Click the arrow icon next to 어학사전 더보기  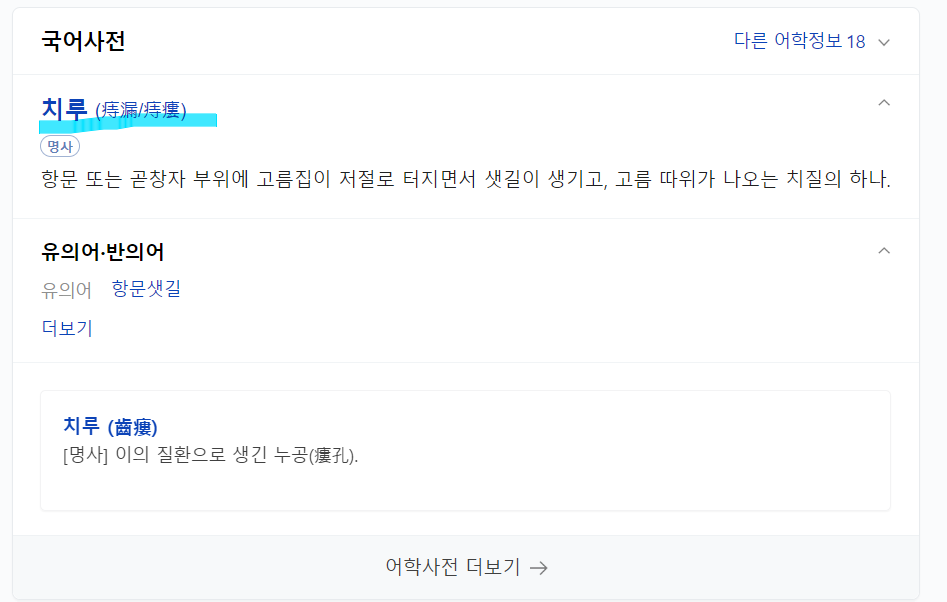coord(538,565)
